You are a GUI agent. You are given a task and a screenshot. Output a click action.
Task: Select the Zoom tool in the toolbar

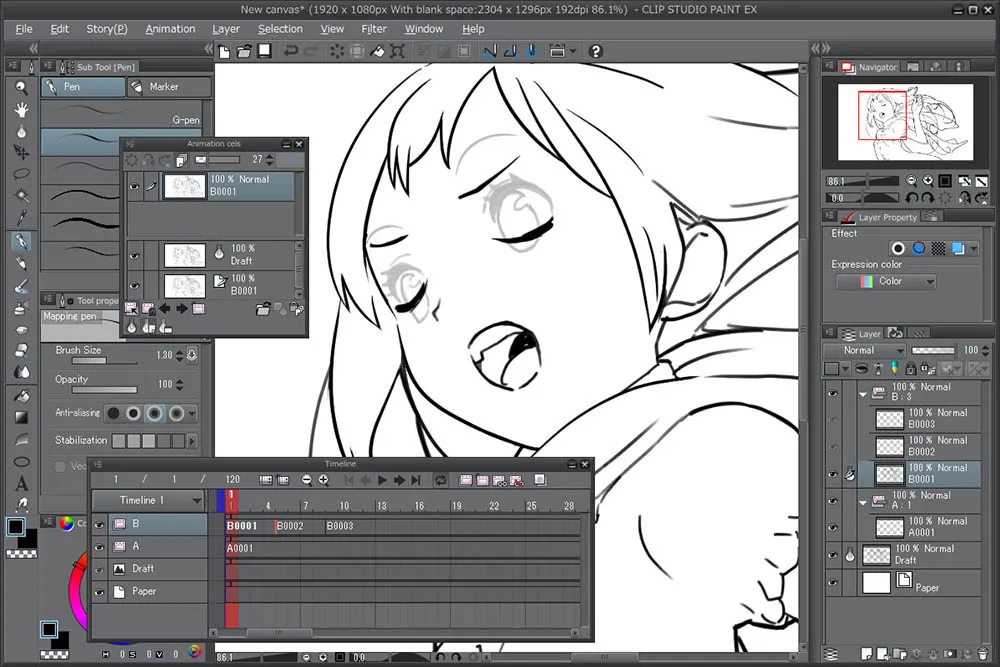pos(22,88)
